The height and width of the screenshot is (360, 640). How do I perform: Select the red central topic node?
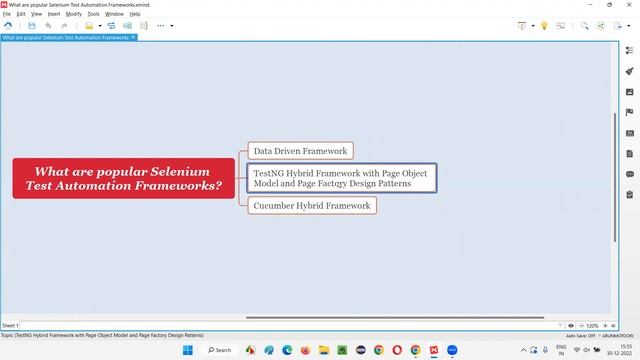click(124, 178)
